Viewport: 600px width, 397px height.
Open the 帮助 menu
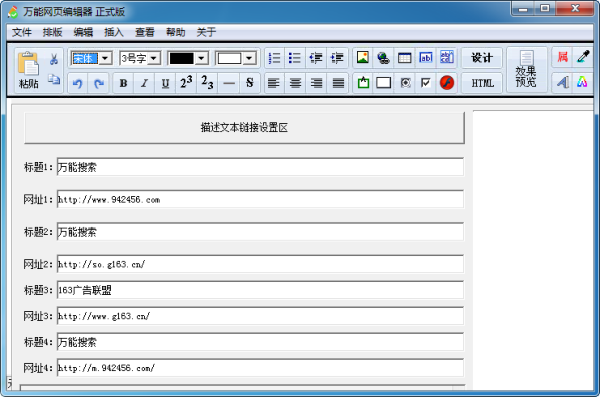click(175, 33)
